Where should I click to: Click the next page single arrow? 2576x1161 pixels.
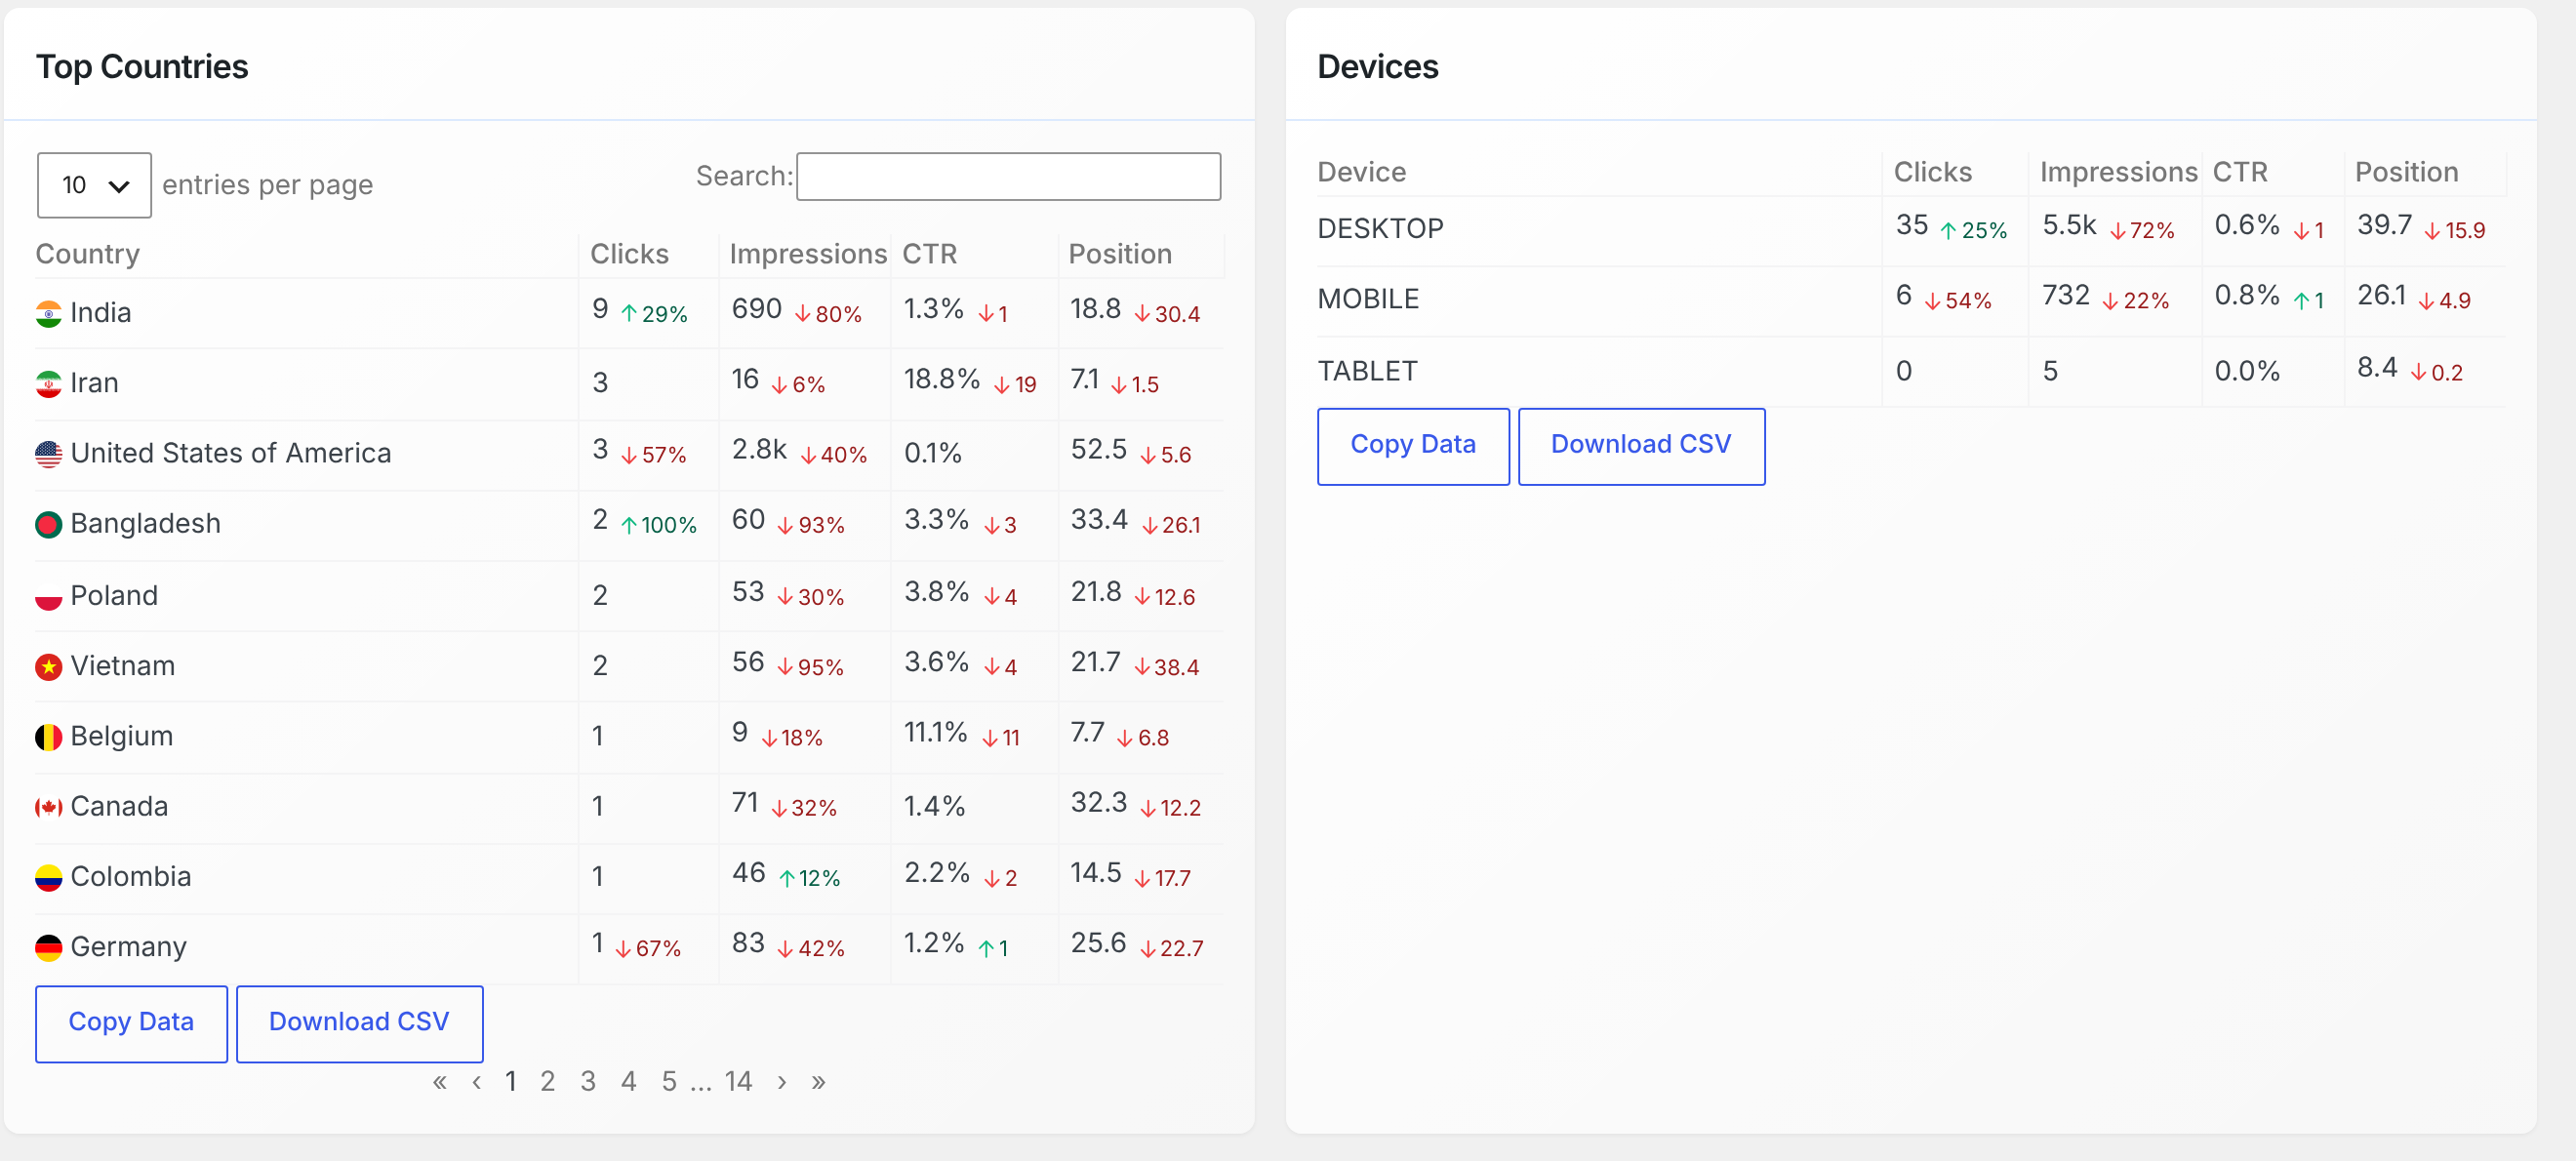[x=782, y=1081]
